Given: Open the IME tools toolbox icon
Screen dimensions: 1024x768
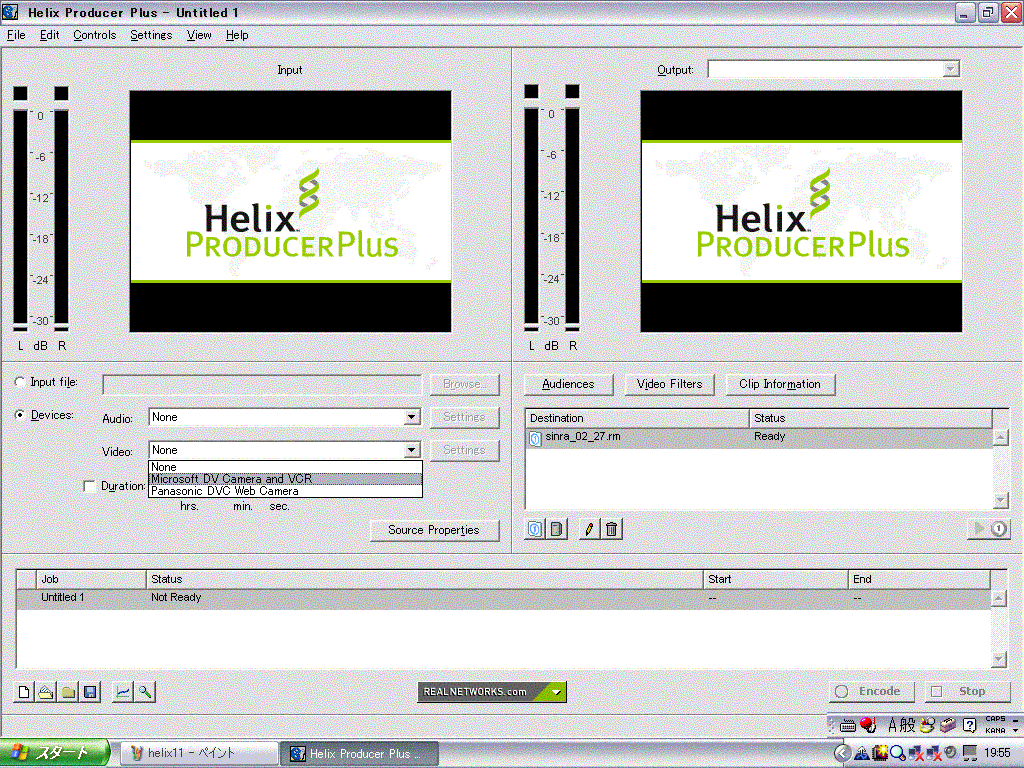Looking at the screenshot, I should pyautogui.click(x=948, y=724).
